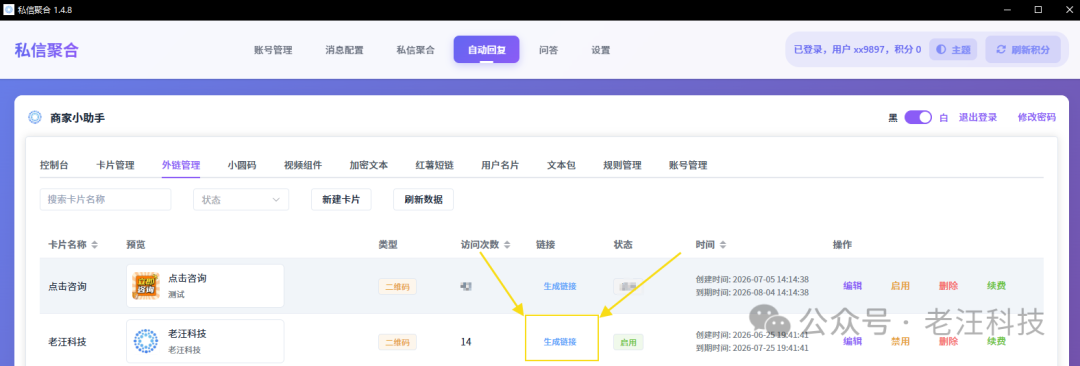This screenshot has height=366, width=1080.
Task: Open the 状态 filter dropdown
Action: tap(241, 199)
